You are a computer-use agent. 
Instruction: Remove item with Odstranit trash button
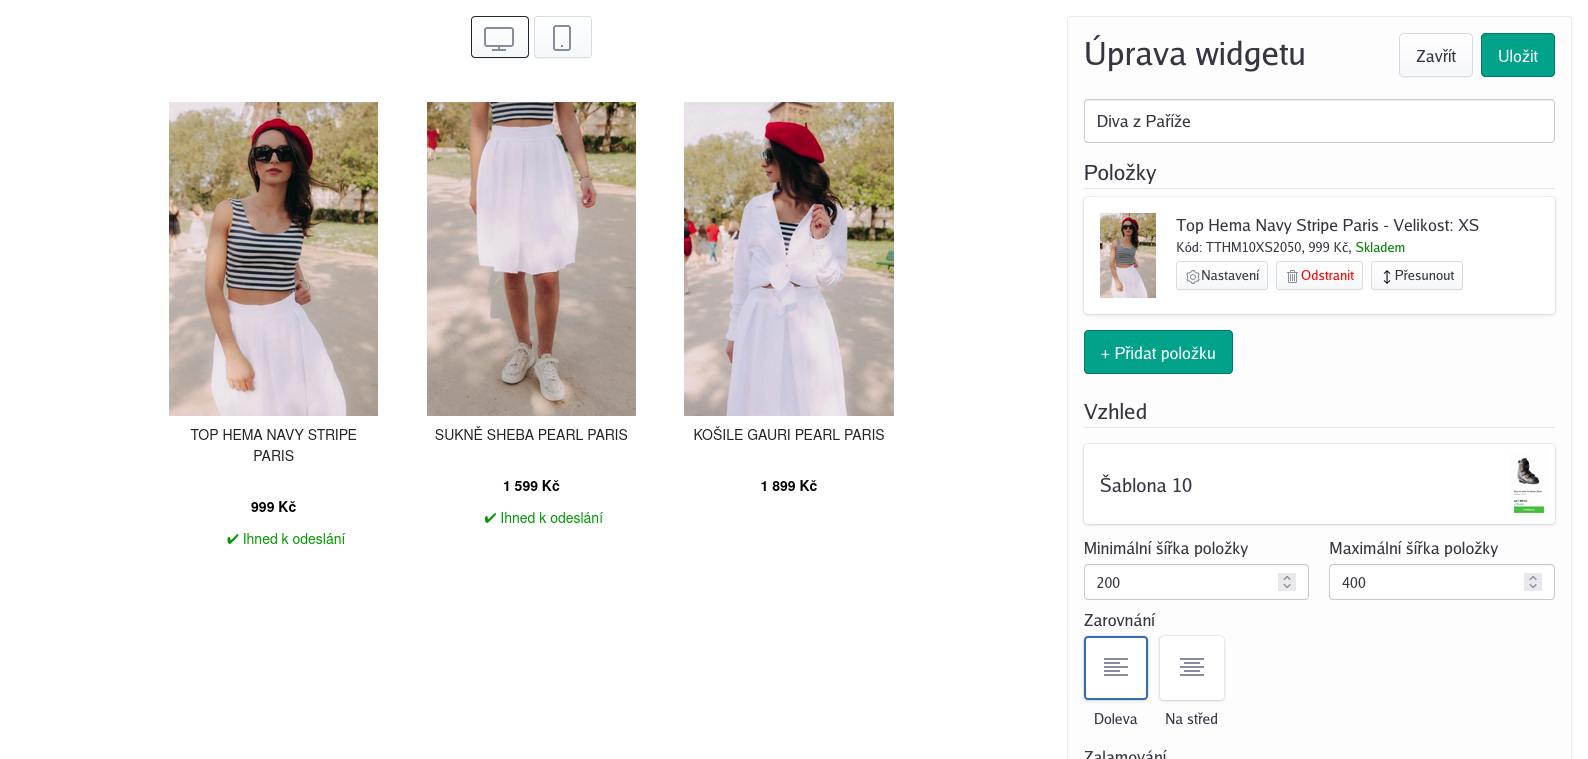[1319, 276]
